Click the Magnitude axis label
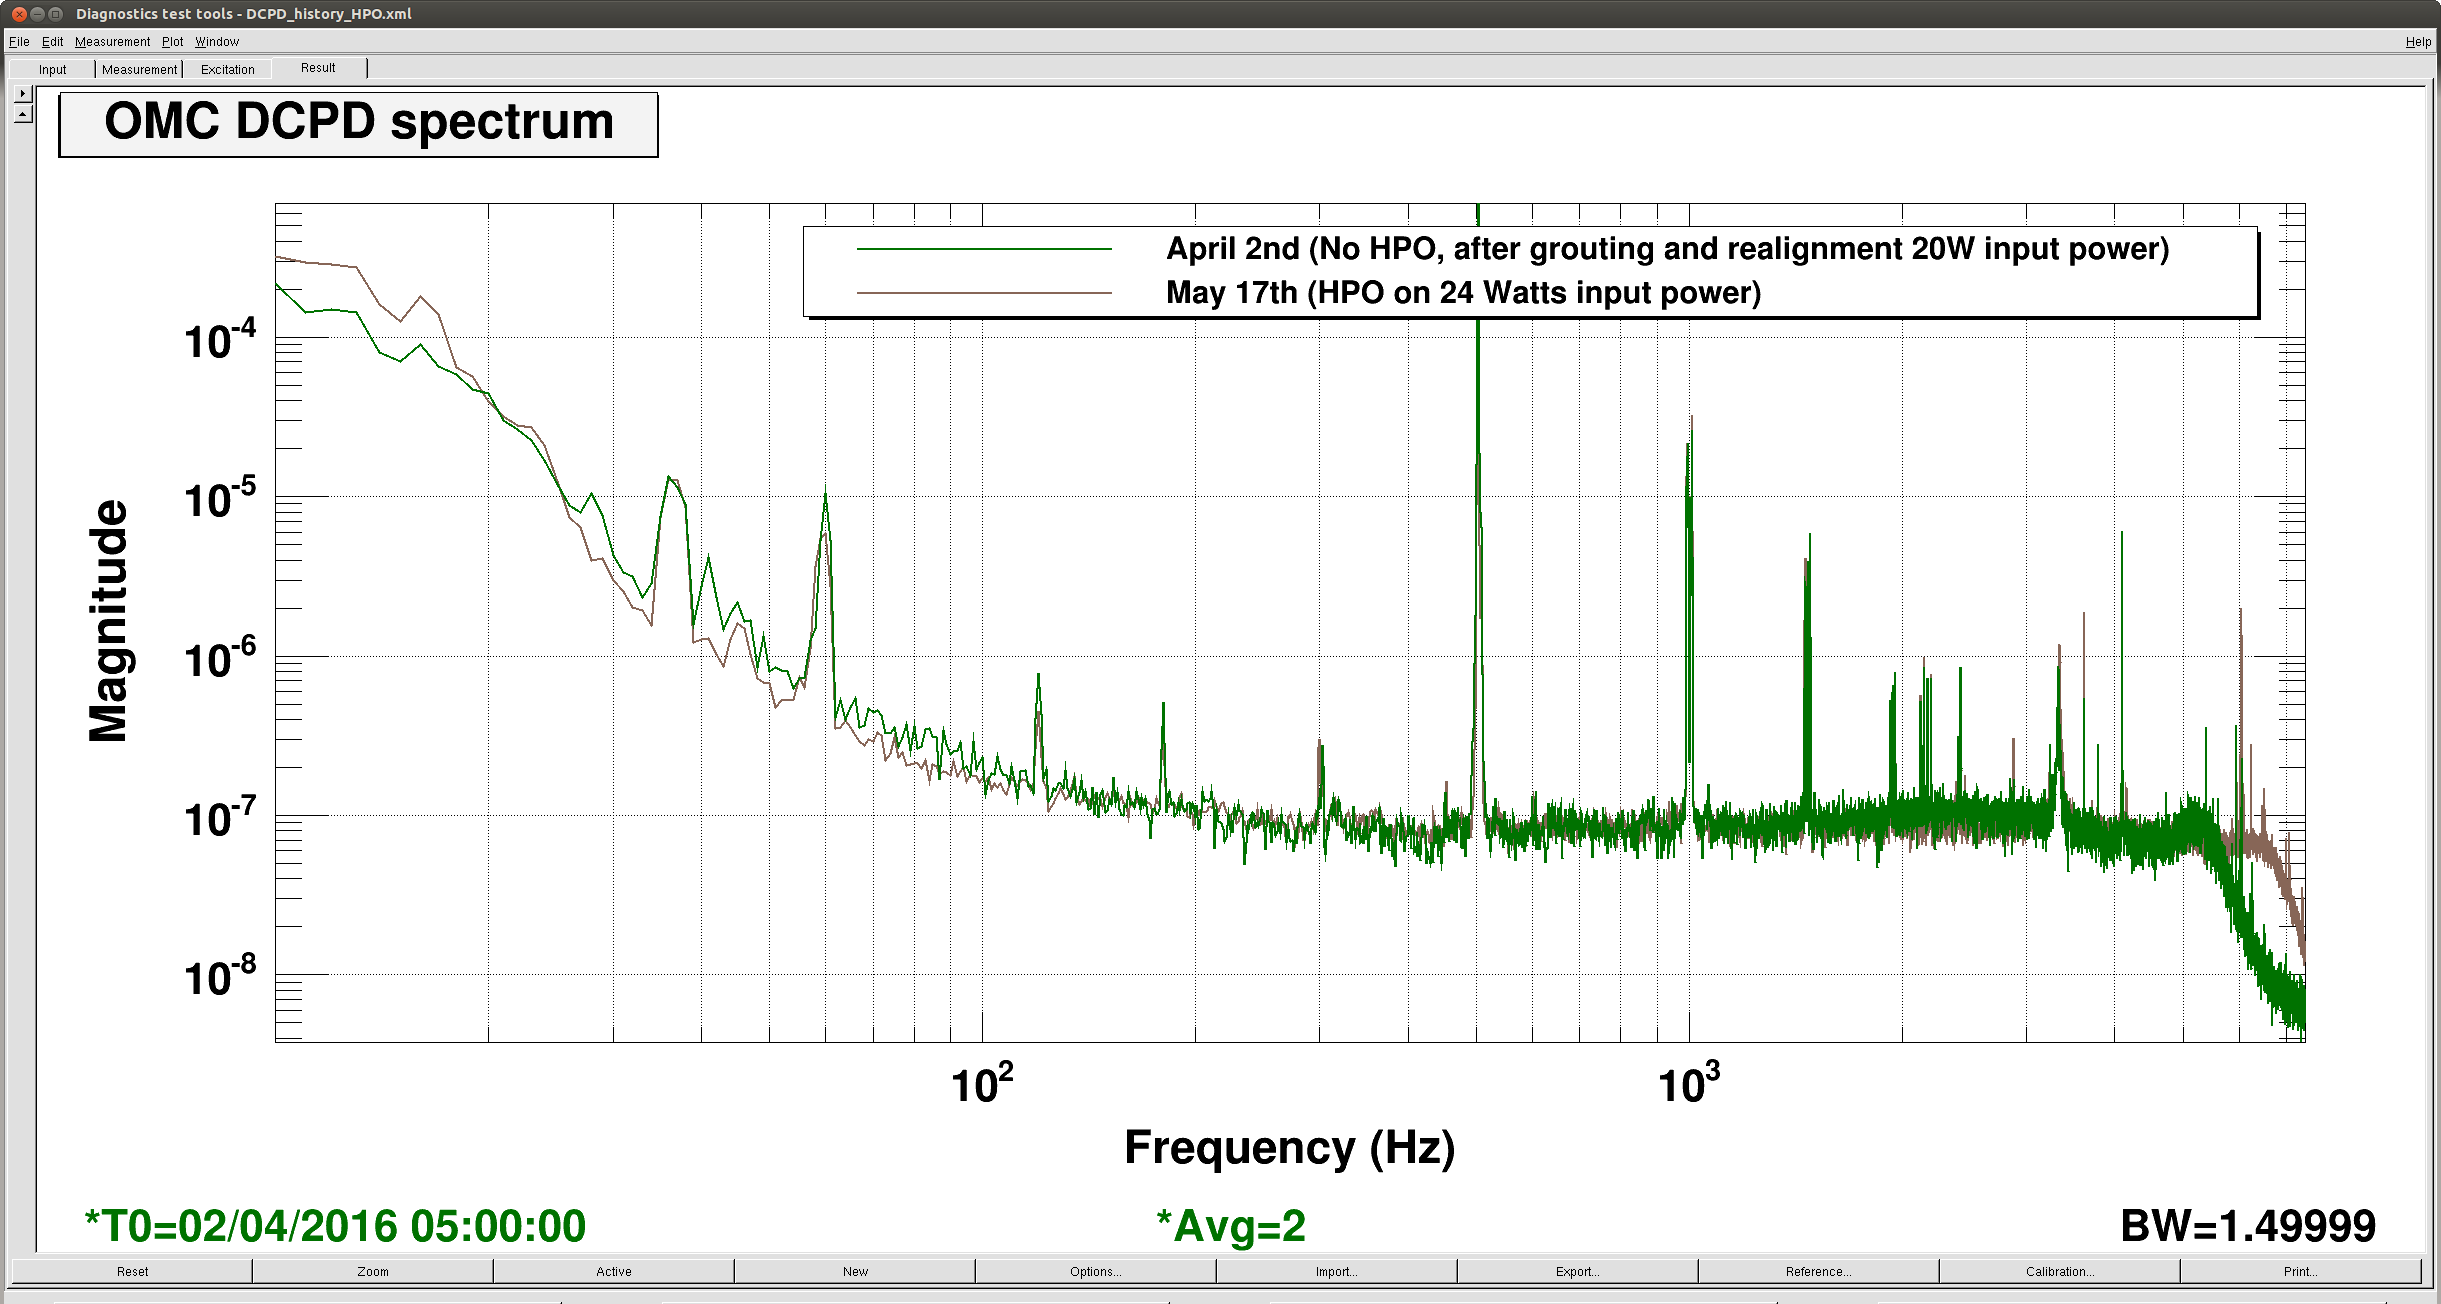 tap(108, 621)
